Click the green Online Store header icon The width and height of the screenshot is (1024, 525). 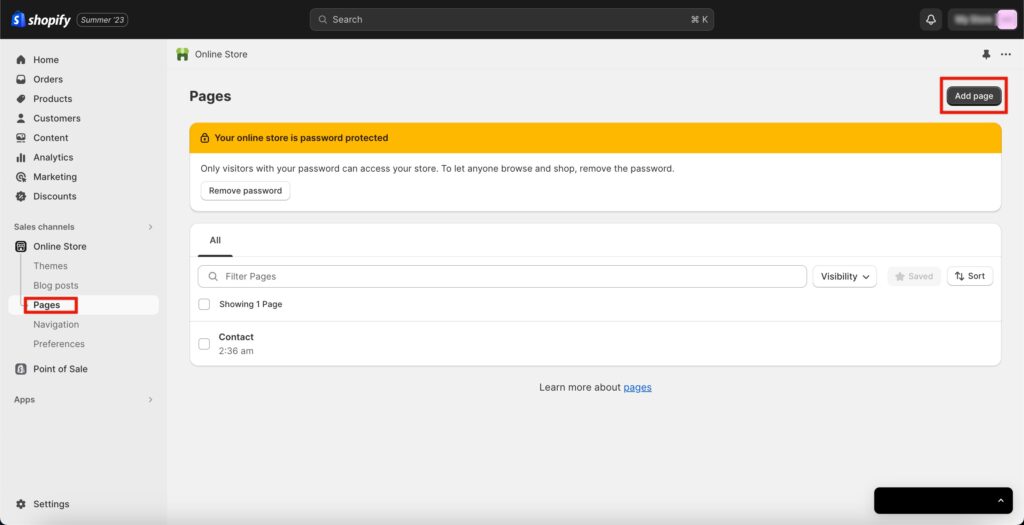(x=183, y=54)
